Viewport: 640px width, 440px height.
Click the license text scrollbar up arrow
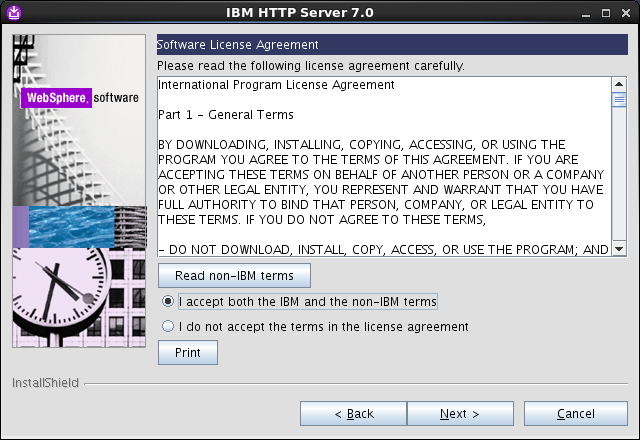click(x=619, y=84)
